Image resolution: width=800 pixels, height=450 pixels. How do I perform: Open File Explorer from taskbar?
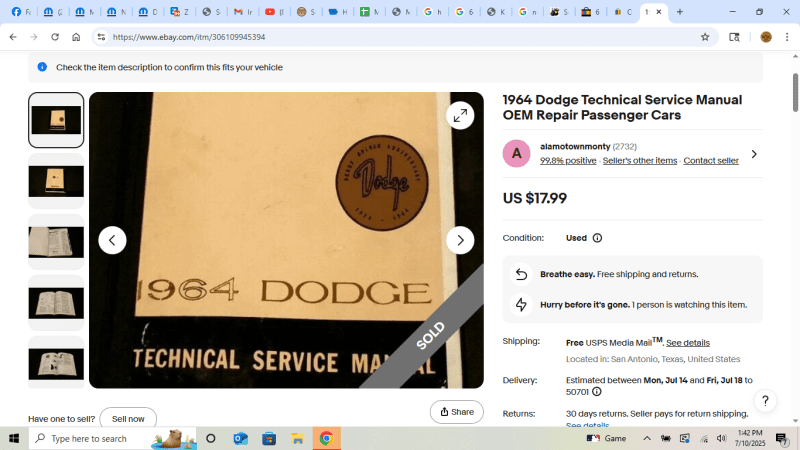click(x=297, y=438)
